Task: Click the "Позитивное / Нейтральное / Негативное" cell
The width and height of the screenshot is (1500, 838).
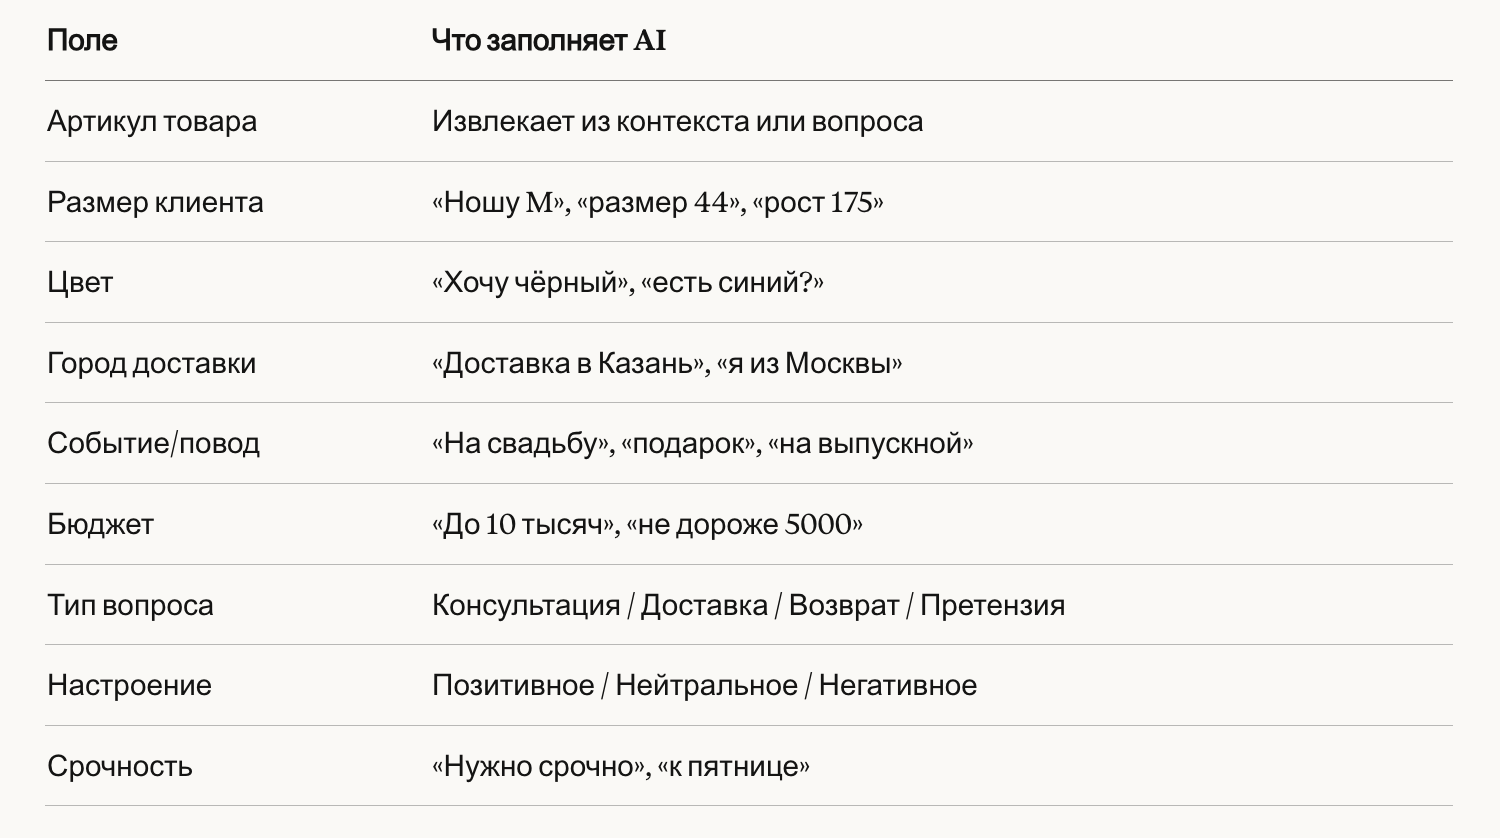Action: point(704,686)
